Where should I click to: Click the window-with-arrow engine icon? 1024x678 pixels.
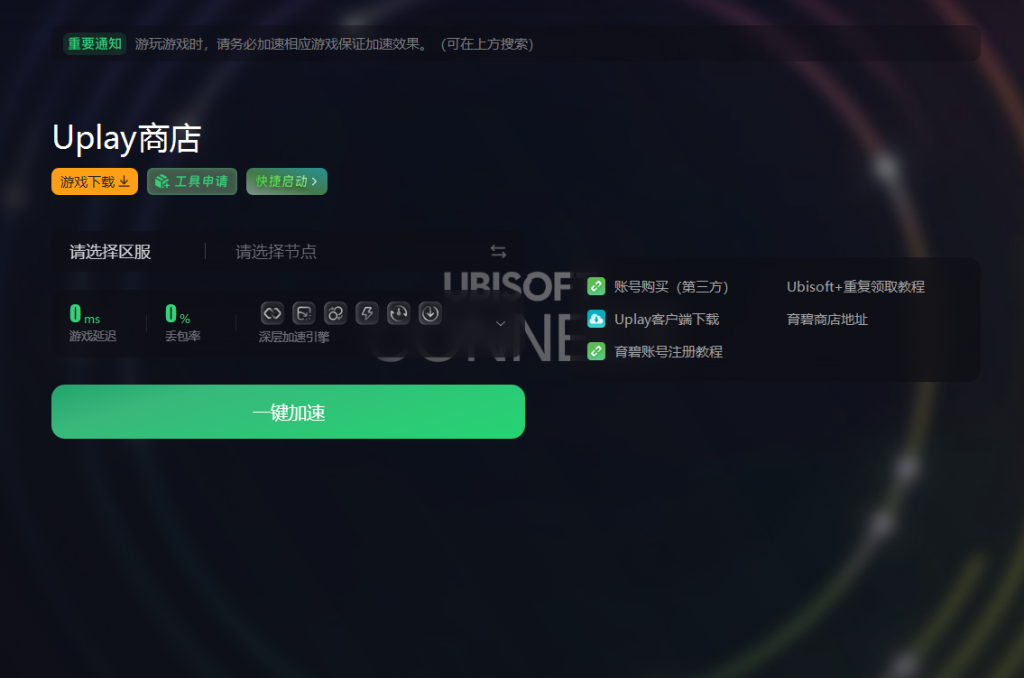[304, 314]
